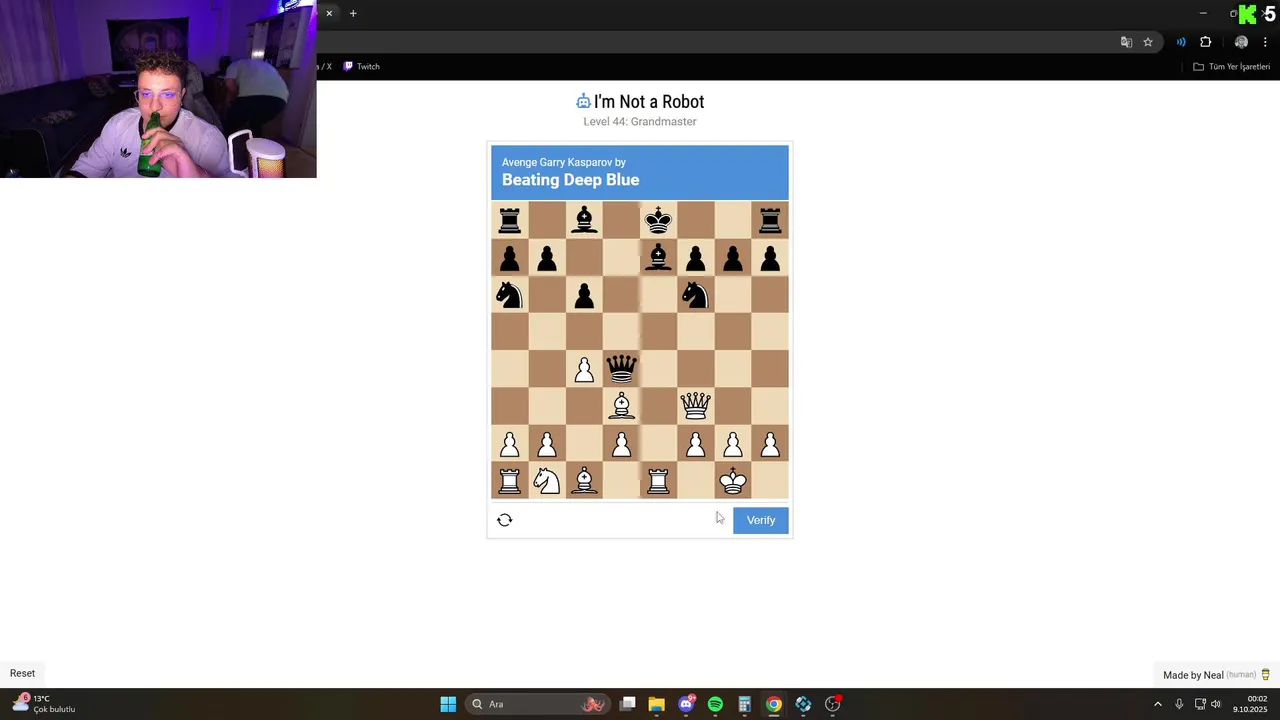1280x720 pixels.
Task: Open the weather widget showing 13°C
Action: click(x=42, y=704)
